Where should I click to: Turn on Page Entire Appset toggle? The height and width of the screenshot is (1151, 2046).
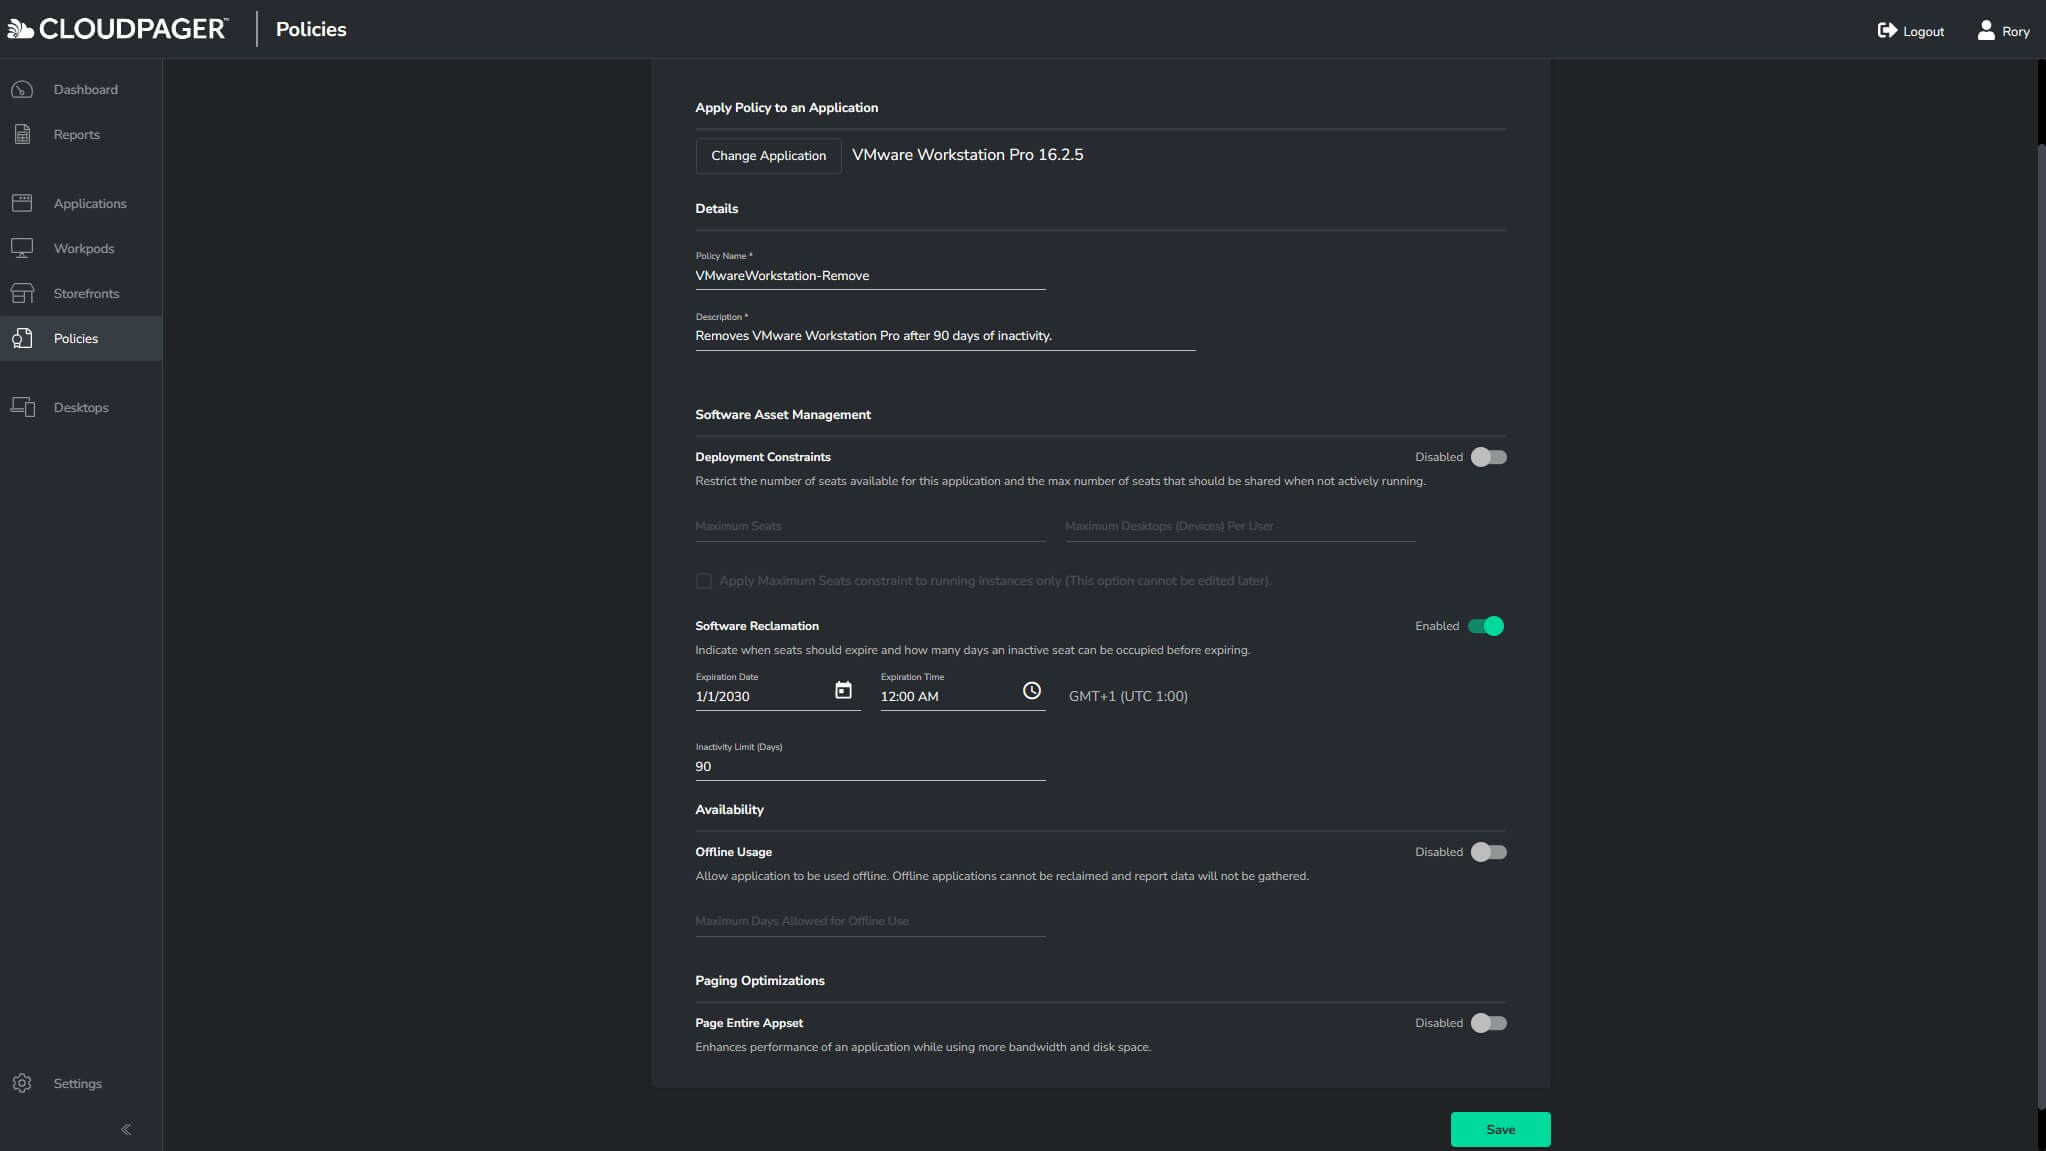pos(1488,1023)
